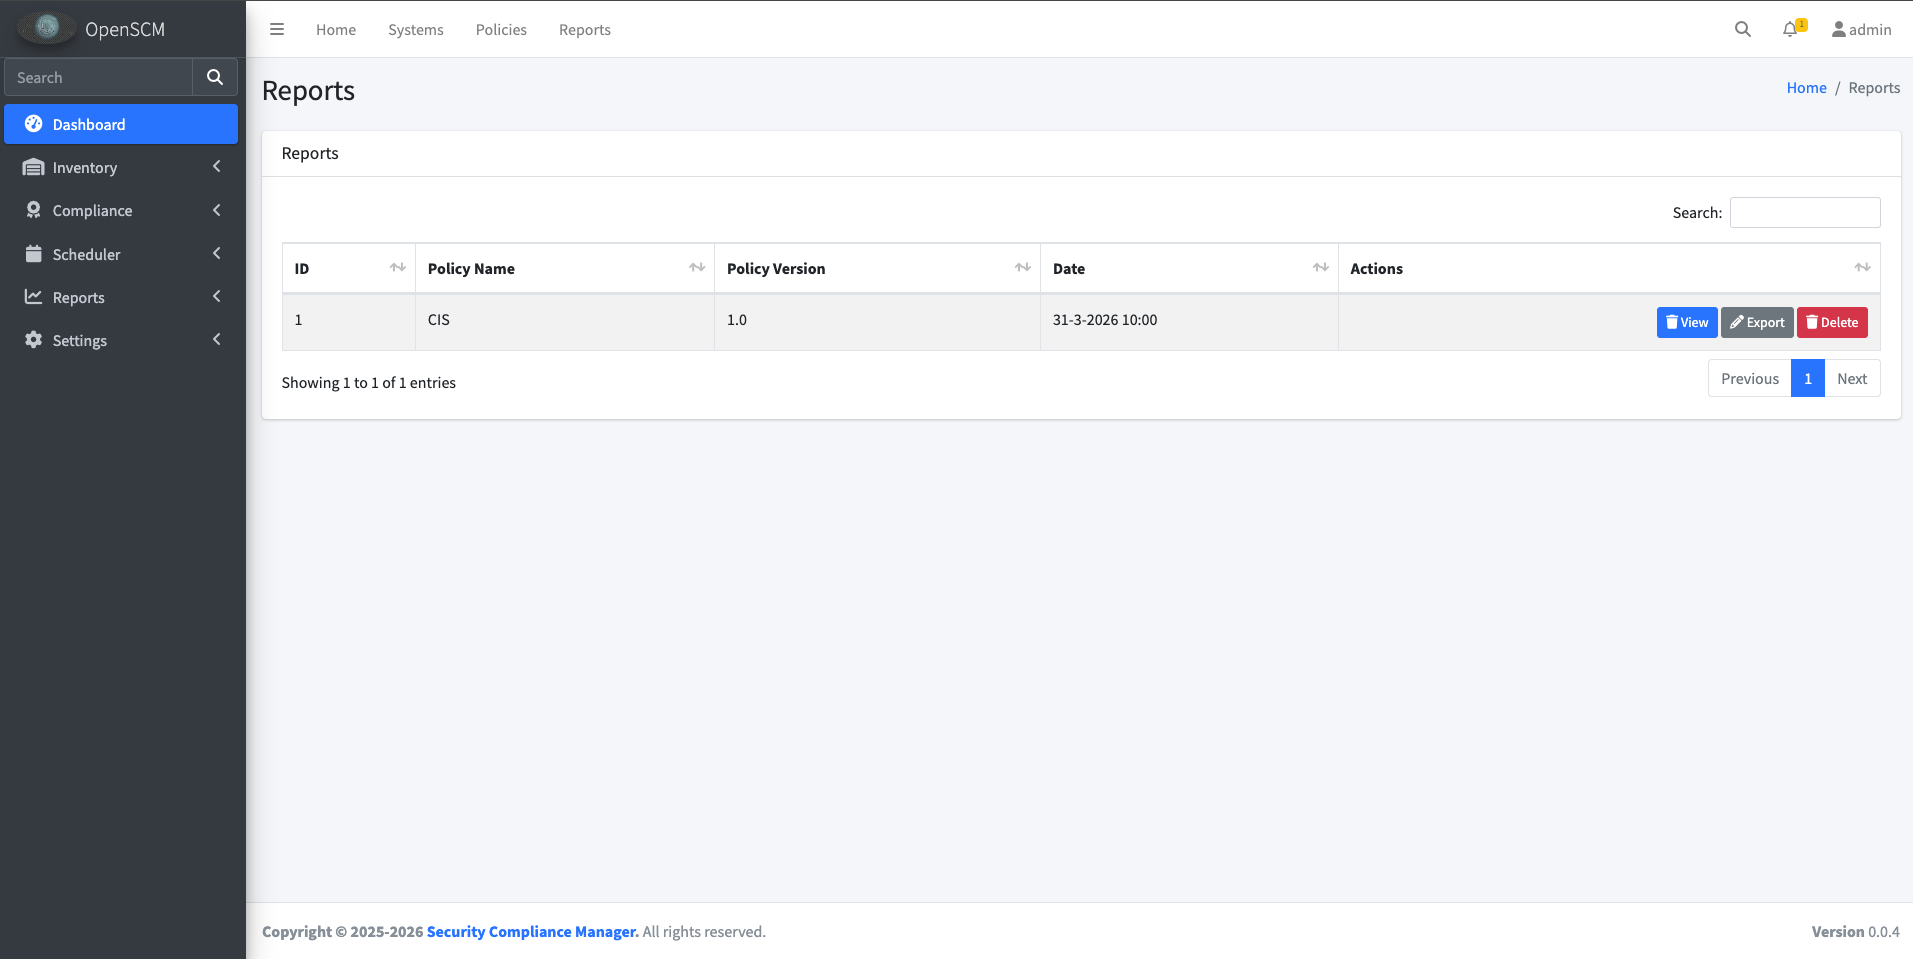The image size is (1913, 959).
Task: Open Policies in top navigation
Action: (x=501, y=30)
